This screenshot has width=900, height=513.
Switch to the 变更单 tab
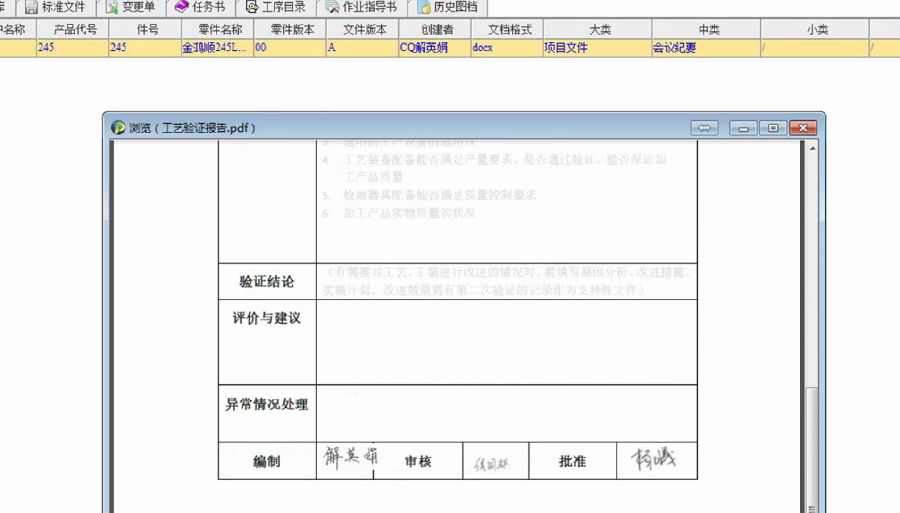[x=131, y=7]
